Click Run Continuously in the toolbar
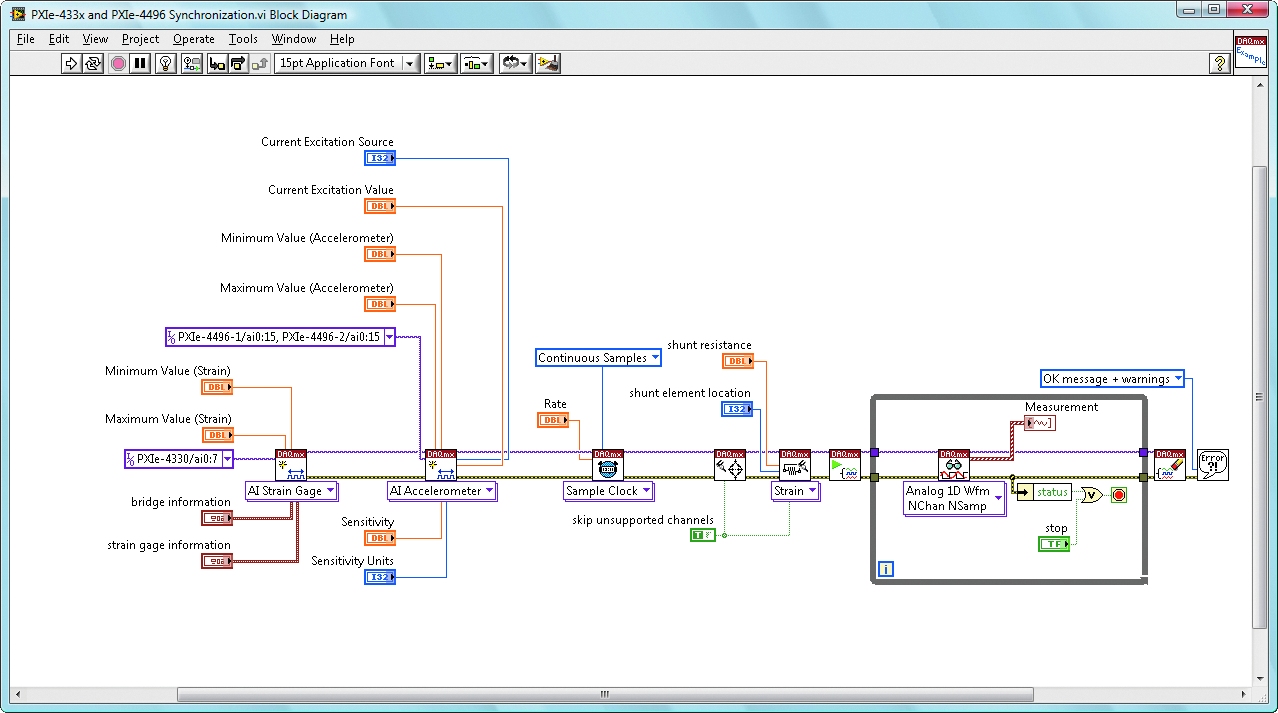 point(93,64)
